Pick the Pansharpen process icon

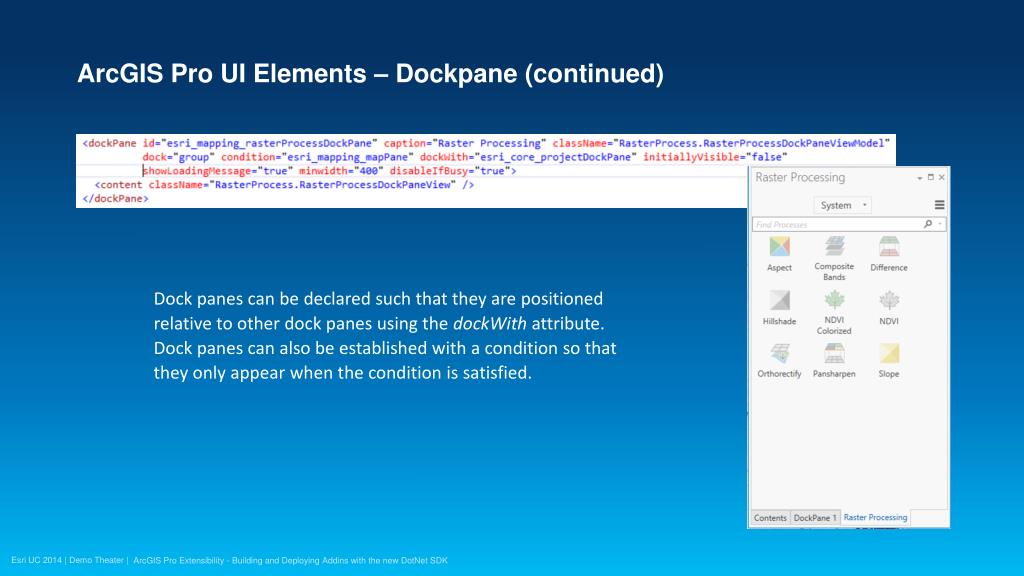click(x=834, y=353)
